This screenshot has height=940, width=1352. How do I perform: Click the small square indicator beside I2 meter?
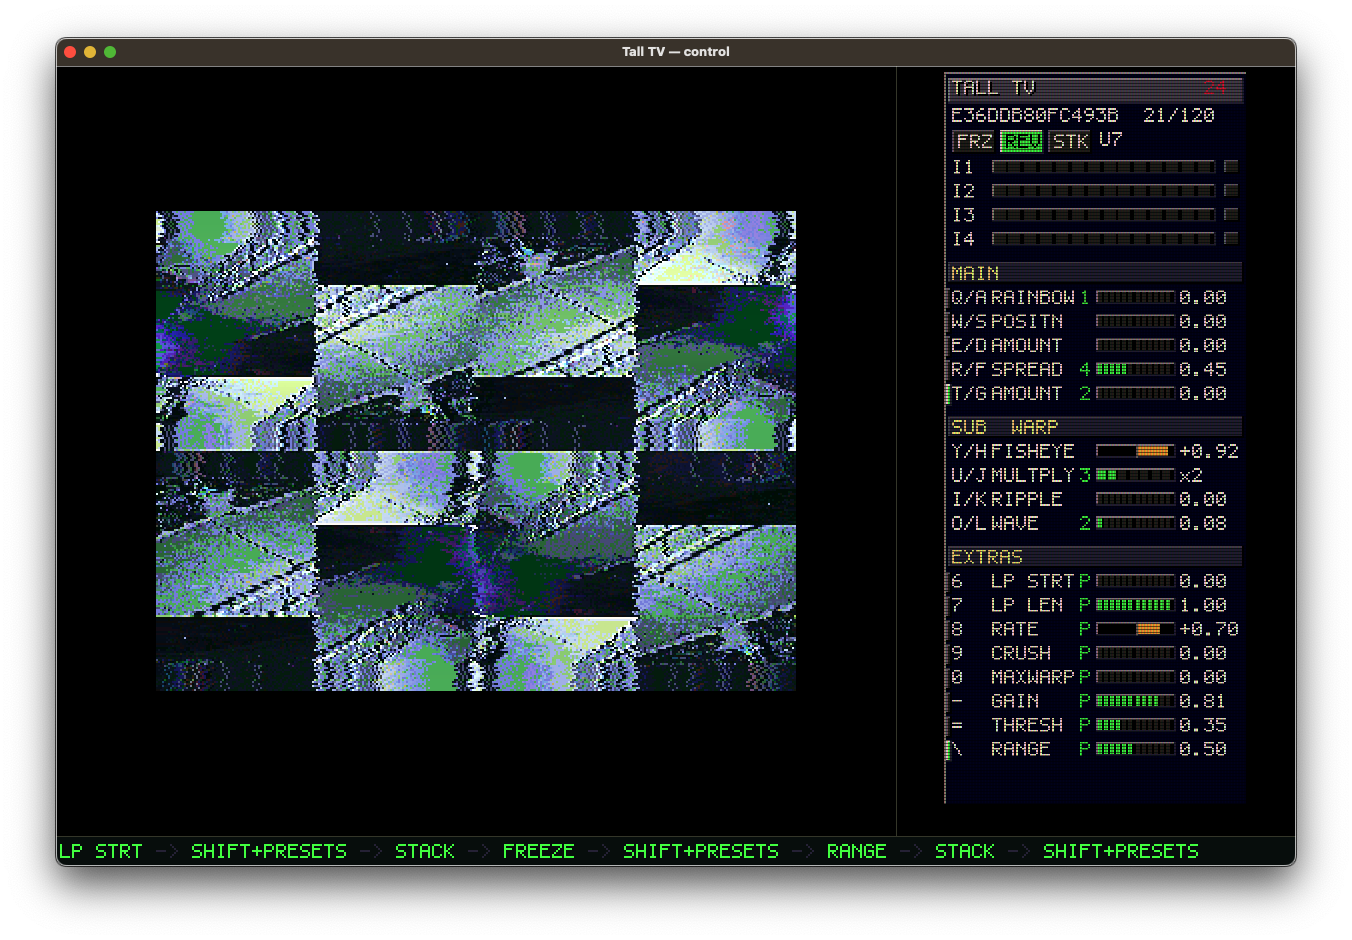pos(1231,191)
